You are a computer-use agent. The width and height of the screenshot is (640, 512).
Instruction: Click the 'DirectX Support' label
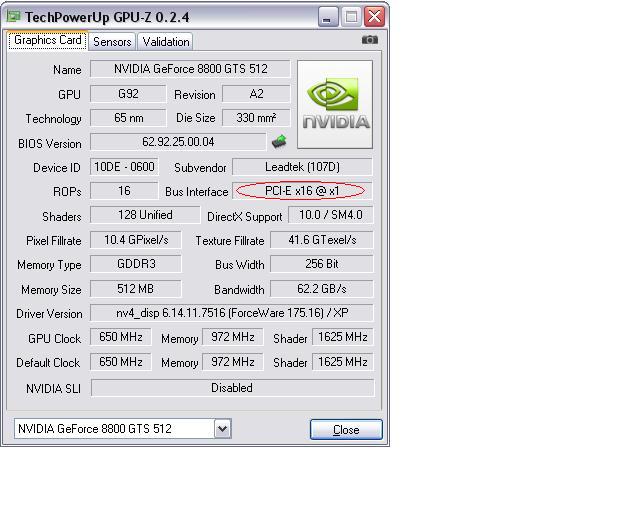244,216
